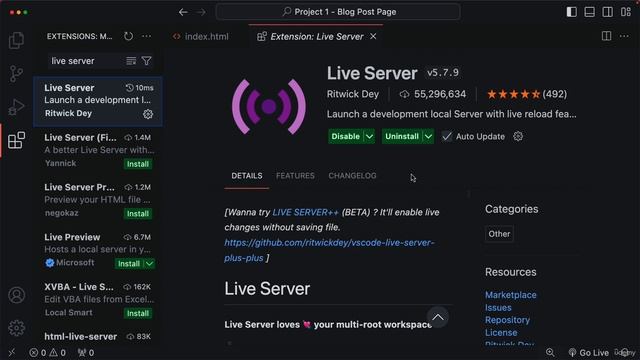Toggle the Auto Update checkbox
The width and height of the screenshot is (640, 360).
[x=447, y=136]
